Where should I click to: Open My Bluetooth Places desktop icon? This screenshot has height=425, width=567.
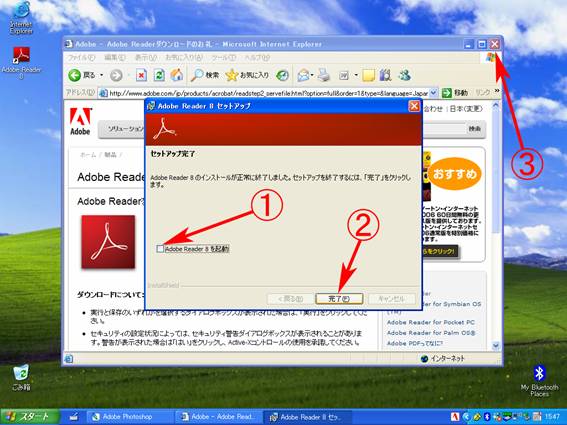[x=539, y=381]
